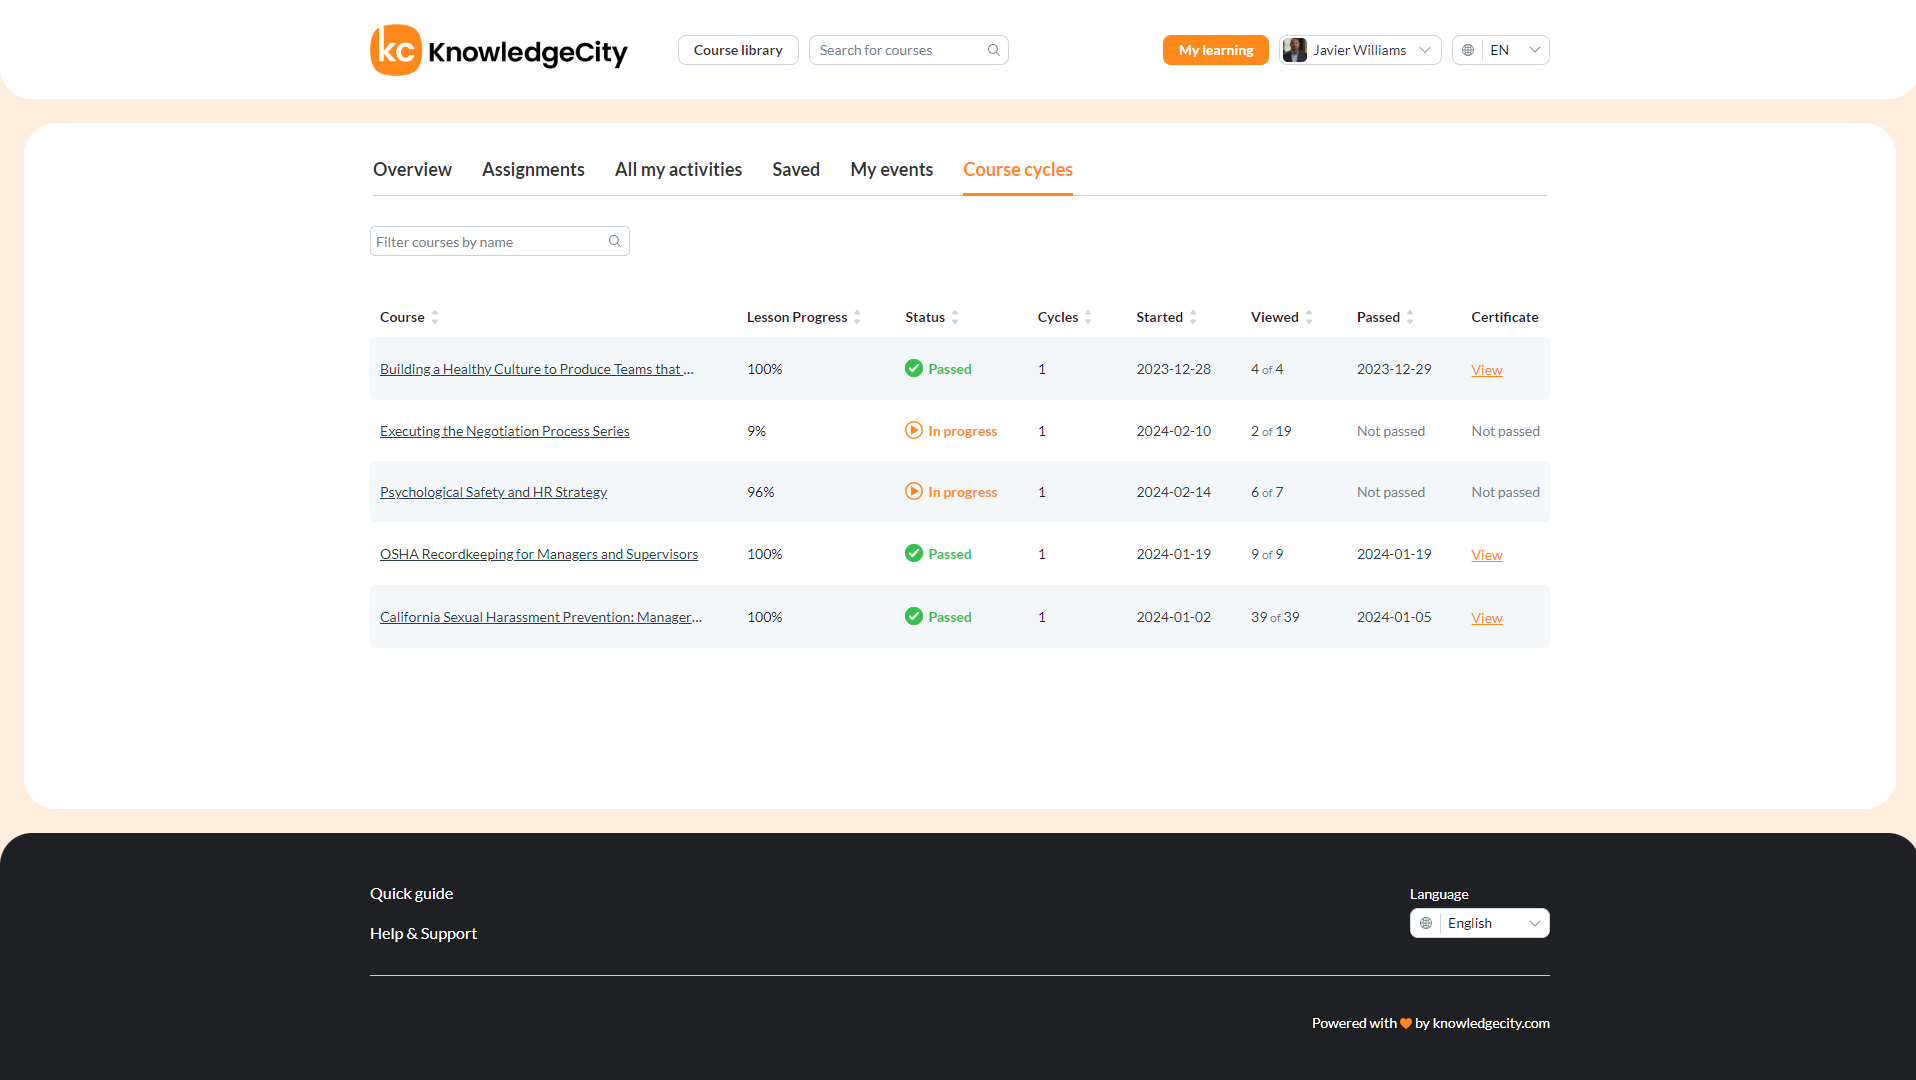Click the globe icon next to EN selector
The height and width of the screenshot is (1080, 1916).
coord(1467,49)
